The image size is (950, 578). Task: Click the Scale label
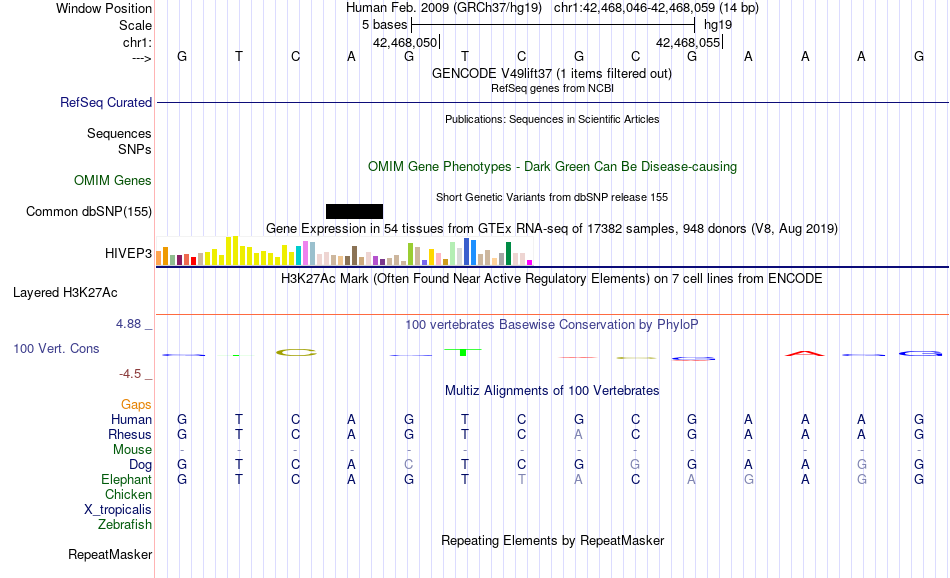pyautogui.click(x=136, y=25)
